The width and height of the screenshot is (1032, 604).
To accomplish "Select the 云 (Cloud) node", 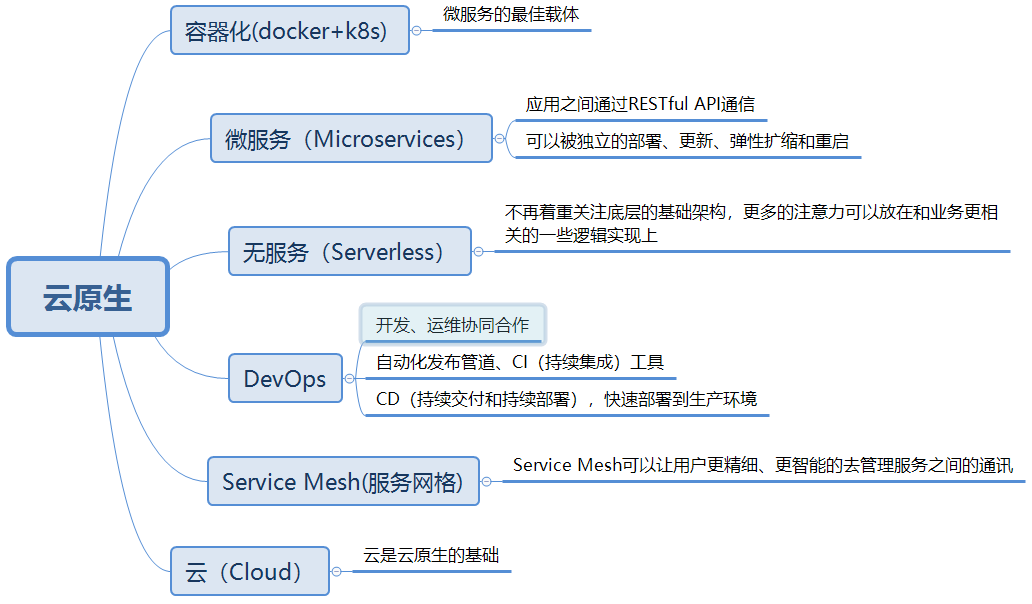I will (x=249, y=571).
